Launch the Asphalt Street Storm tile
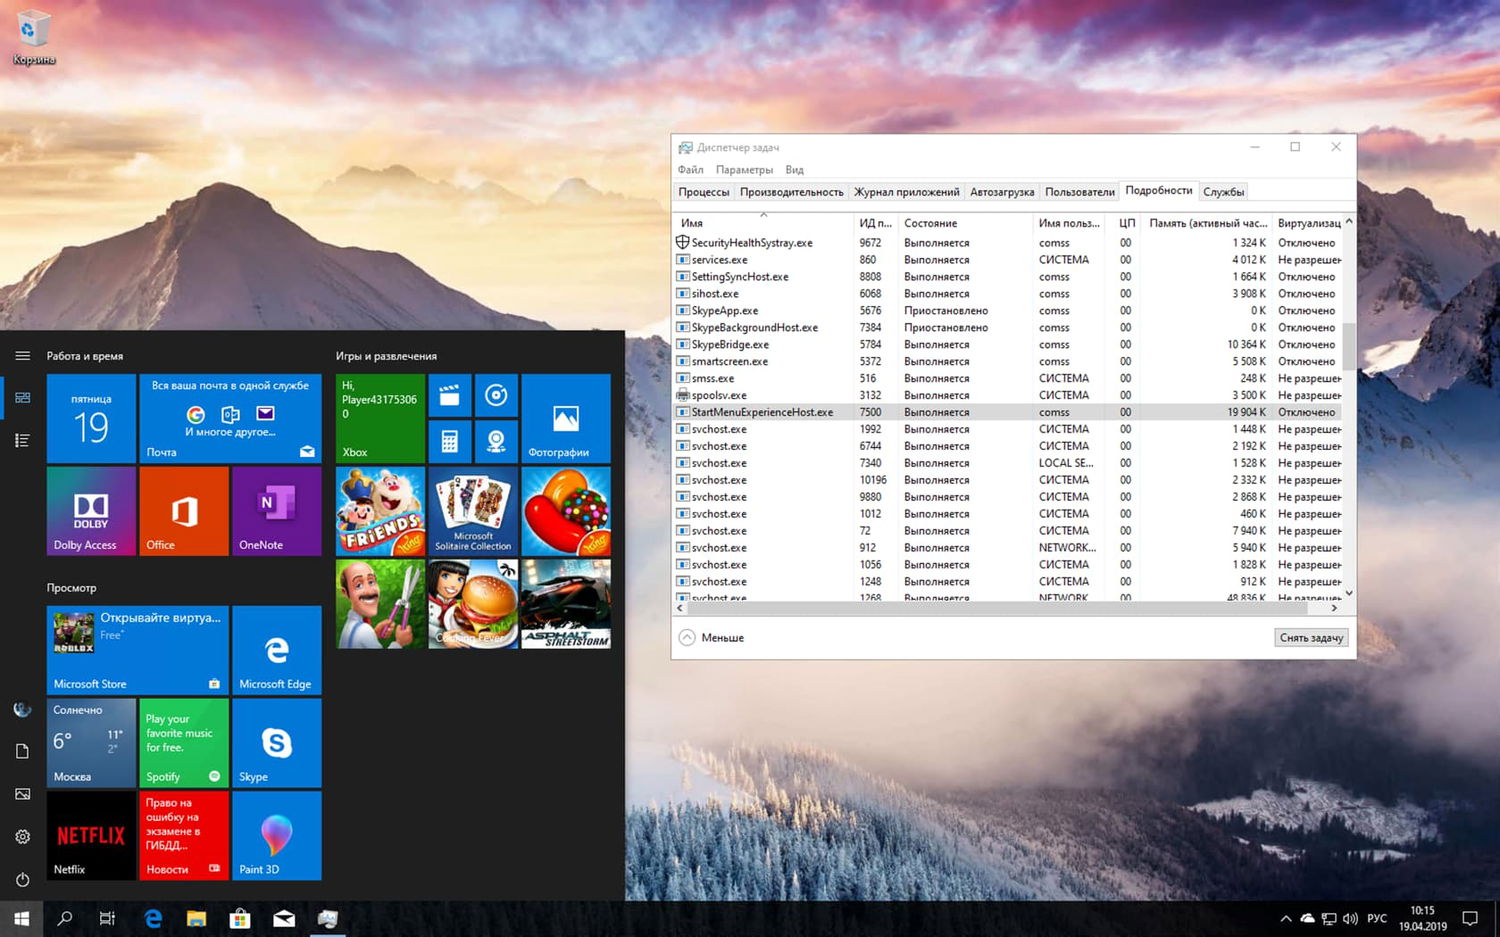 click(x=566, y=604)
